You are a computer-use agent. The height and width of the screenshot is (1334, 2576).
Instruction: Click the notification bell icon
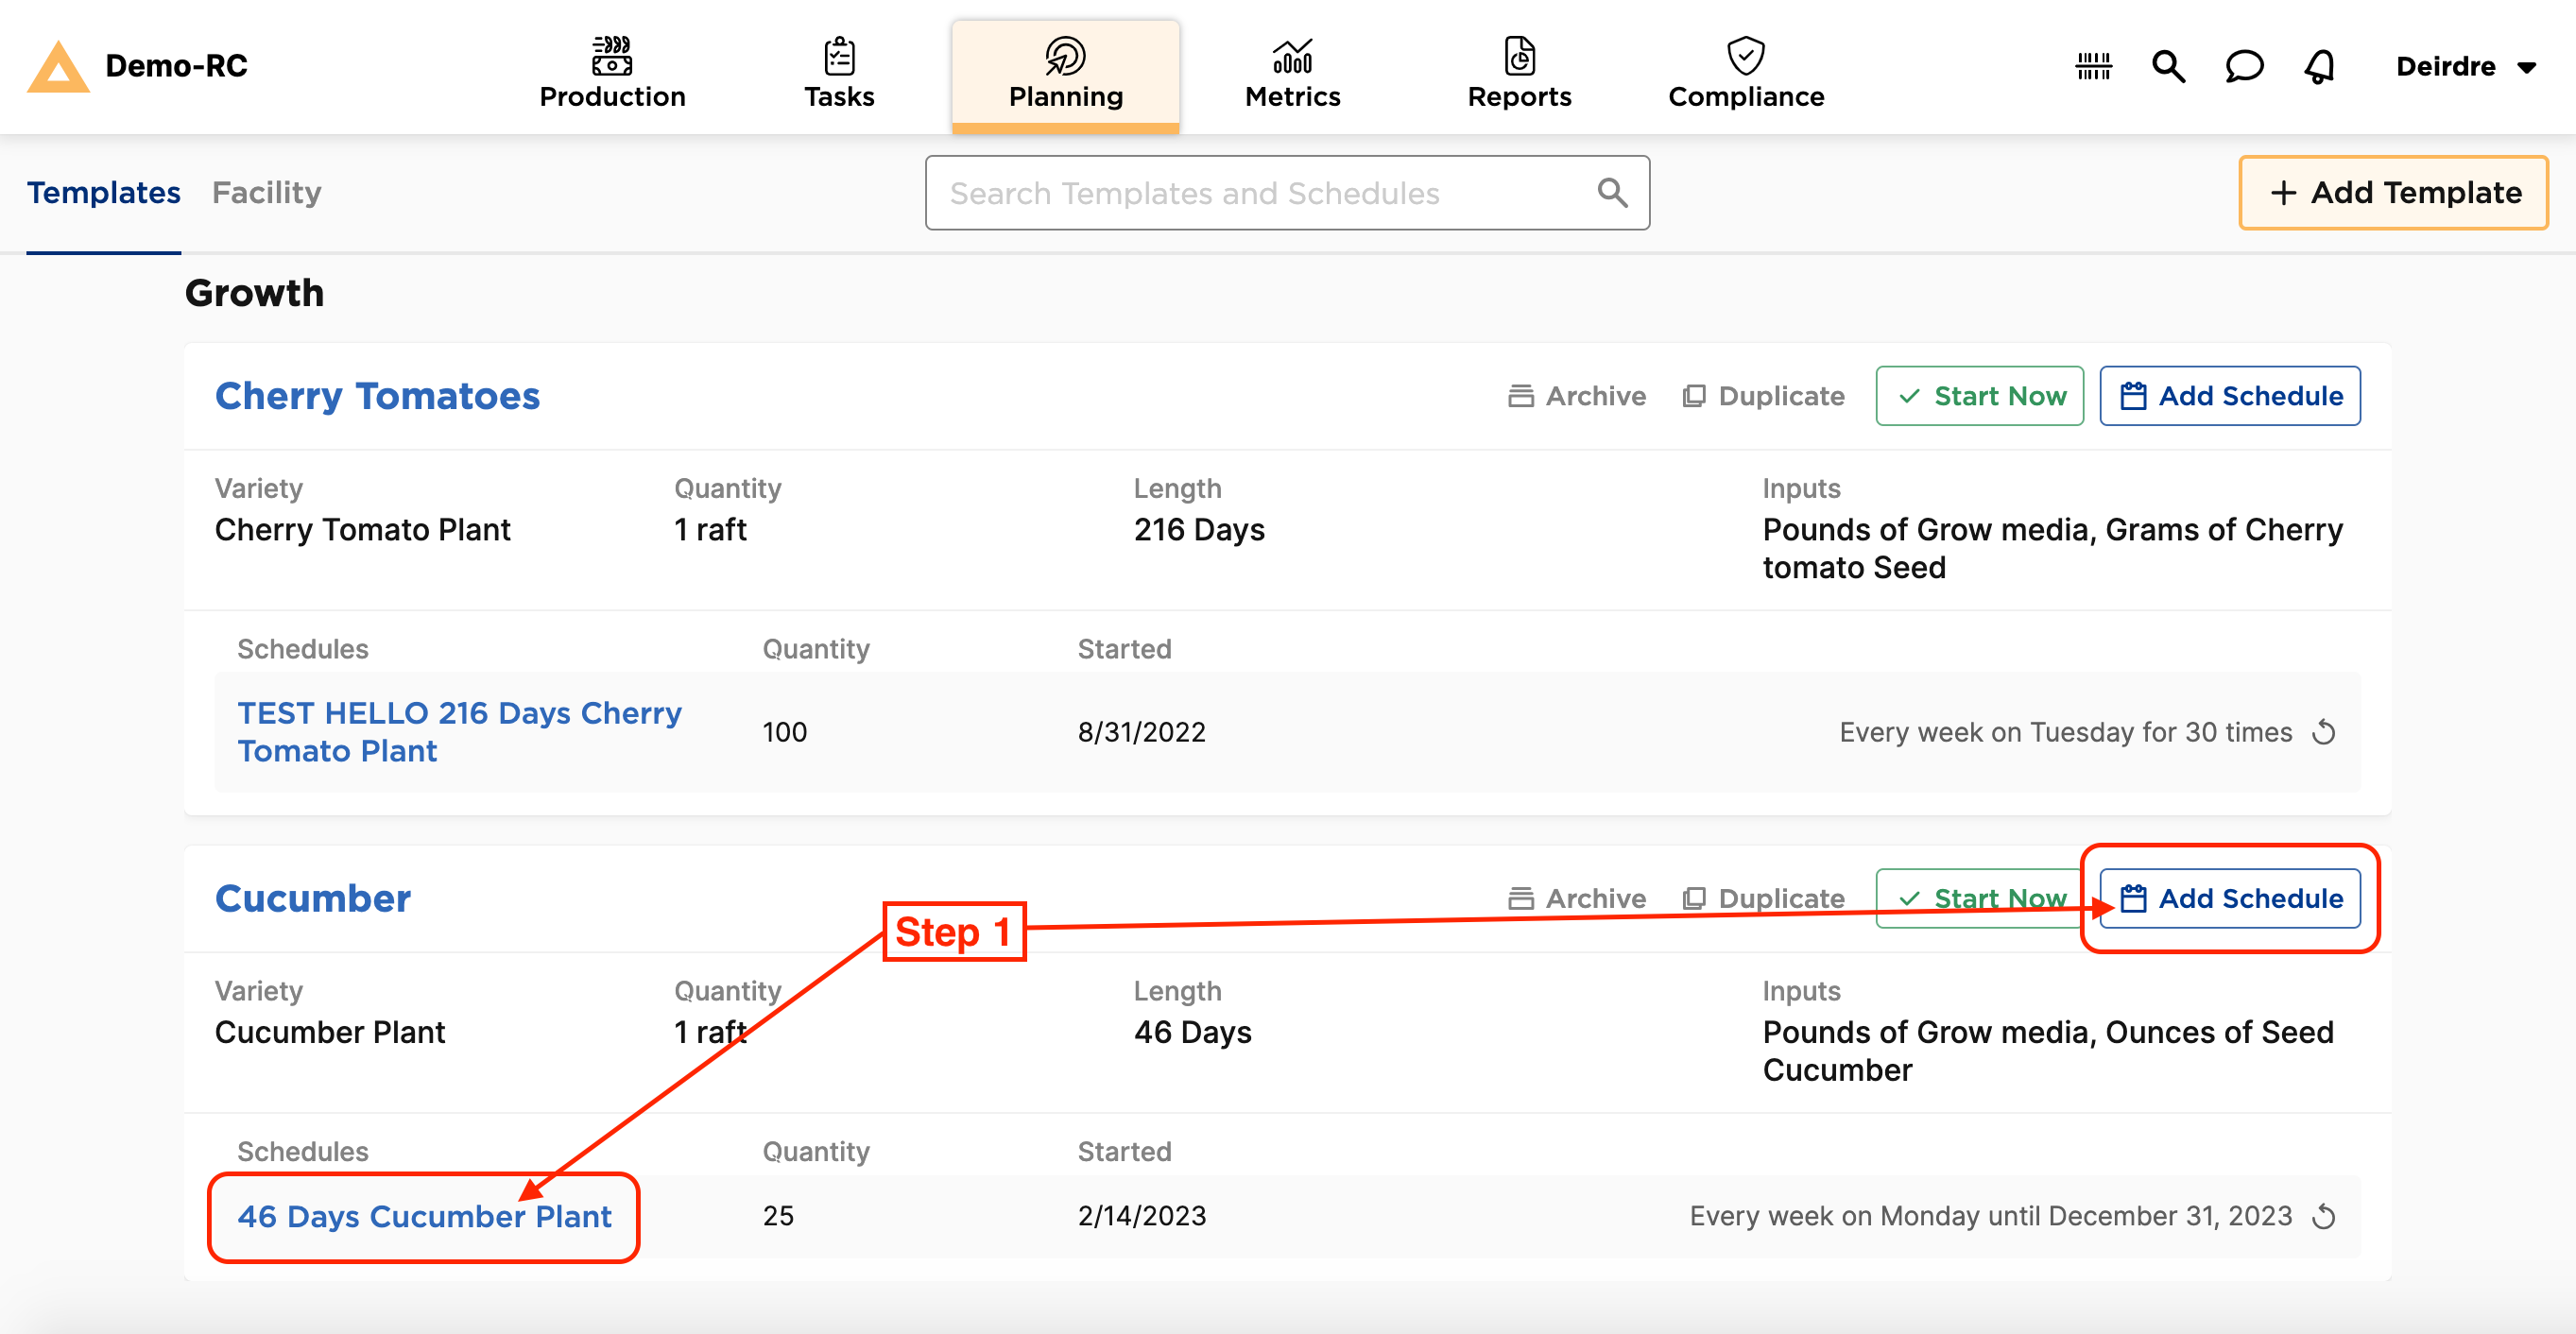pyautogui.click(x=2317, y=66)
